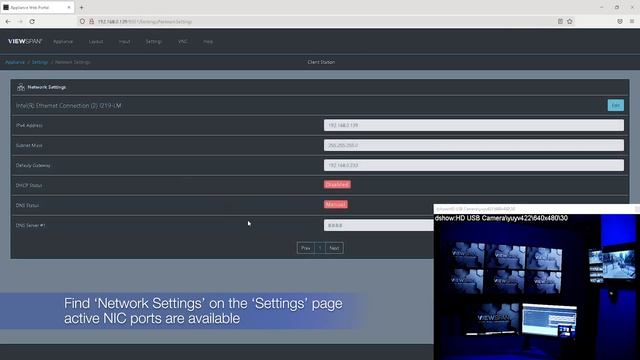The image size is (640, 360).
Task: Select the Appliance Web Portal browser tab
Action: [37, 7]
